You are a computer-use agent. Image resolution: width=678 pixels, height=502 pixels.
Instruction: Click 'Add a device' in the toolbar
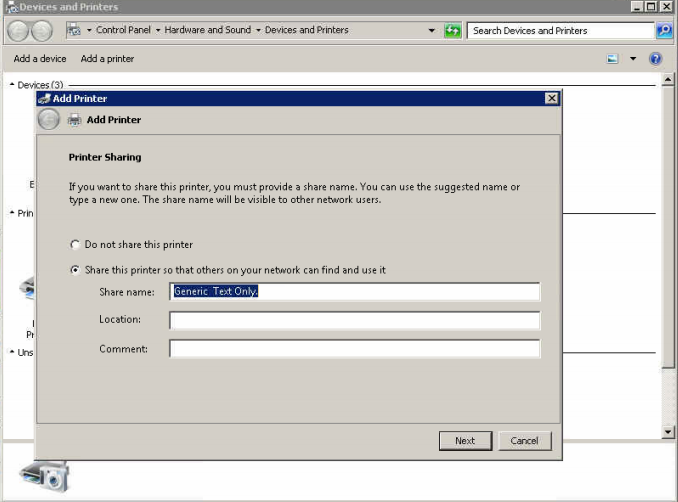coord(40,59)
